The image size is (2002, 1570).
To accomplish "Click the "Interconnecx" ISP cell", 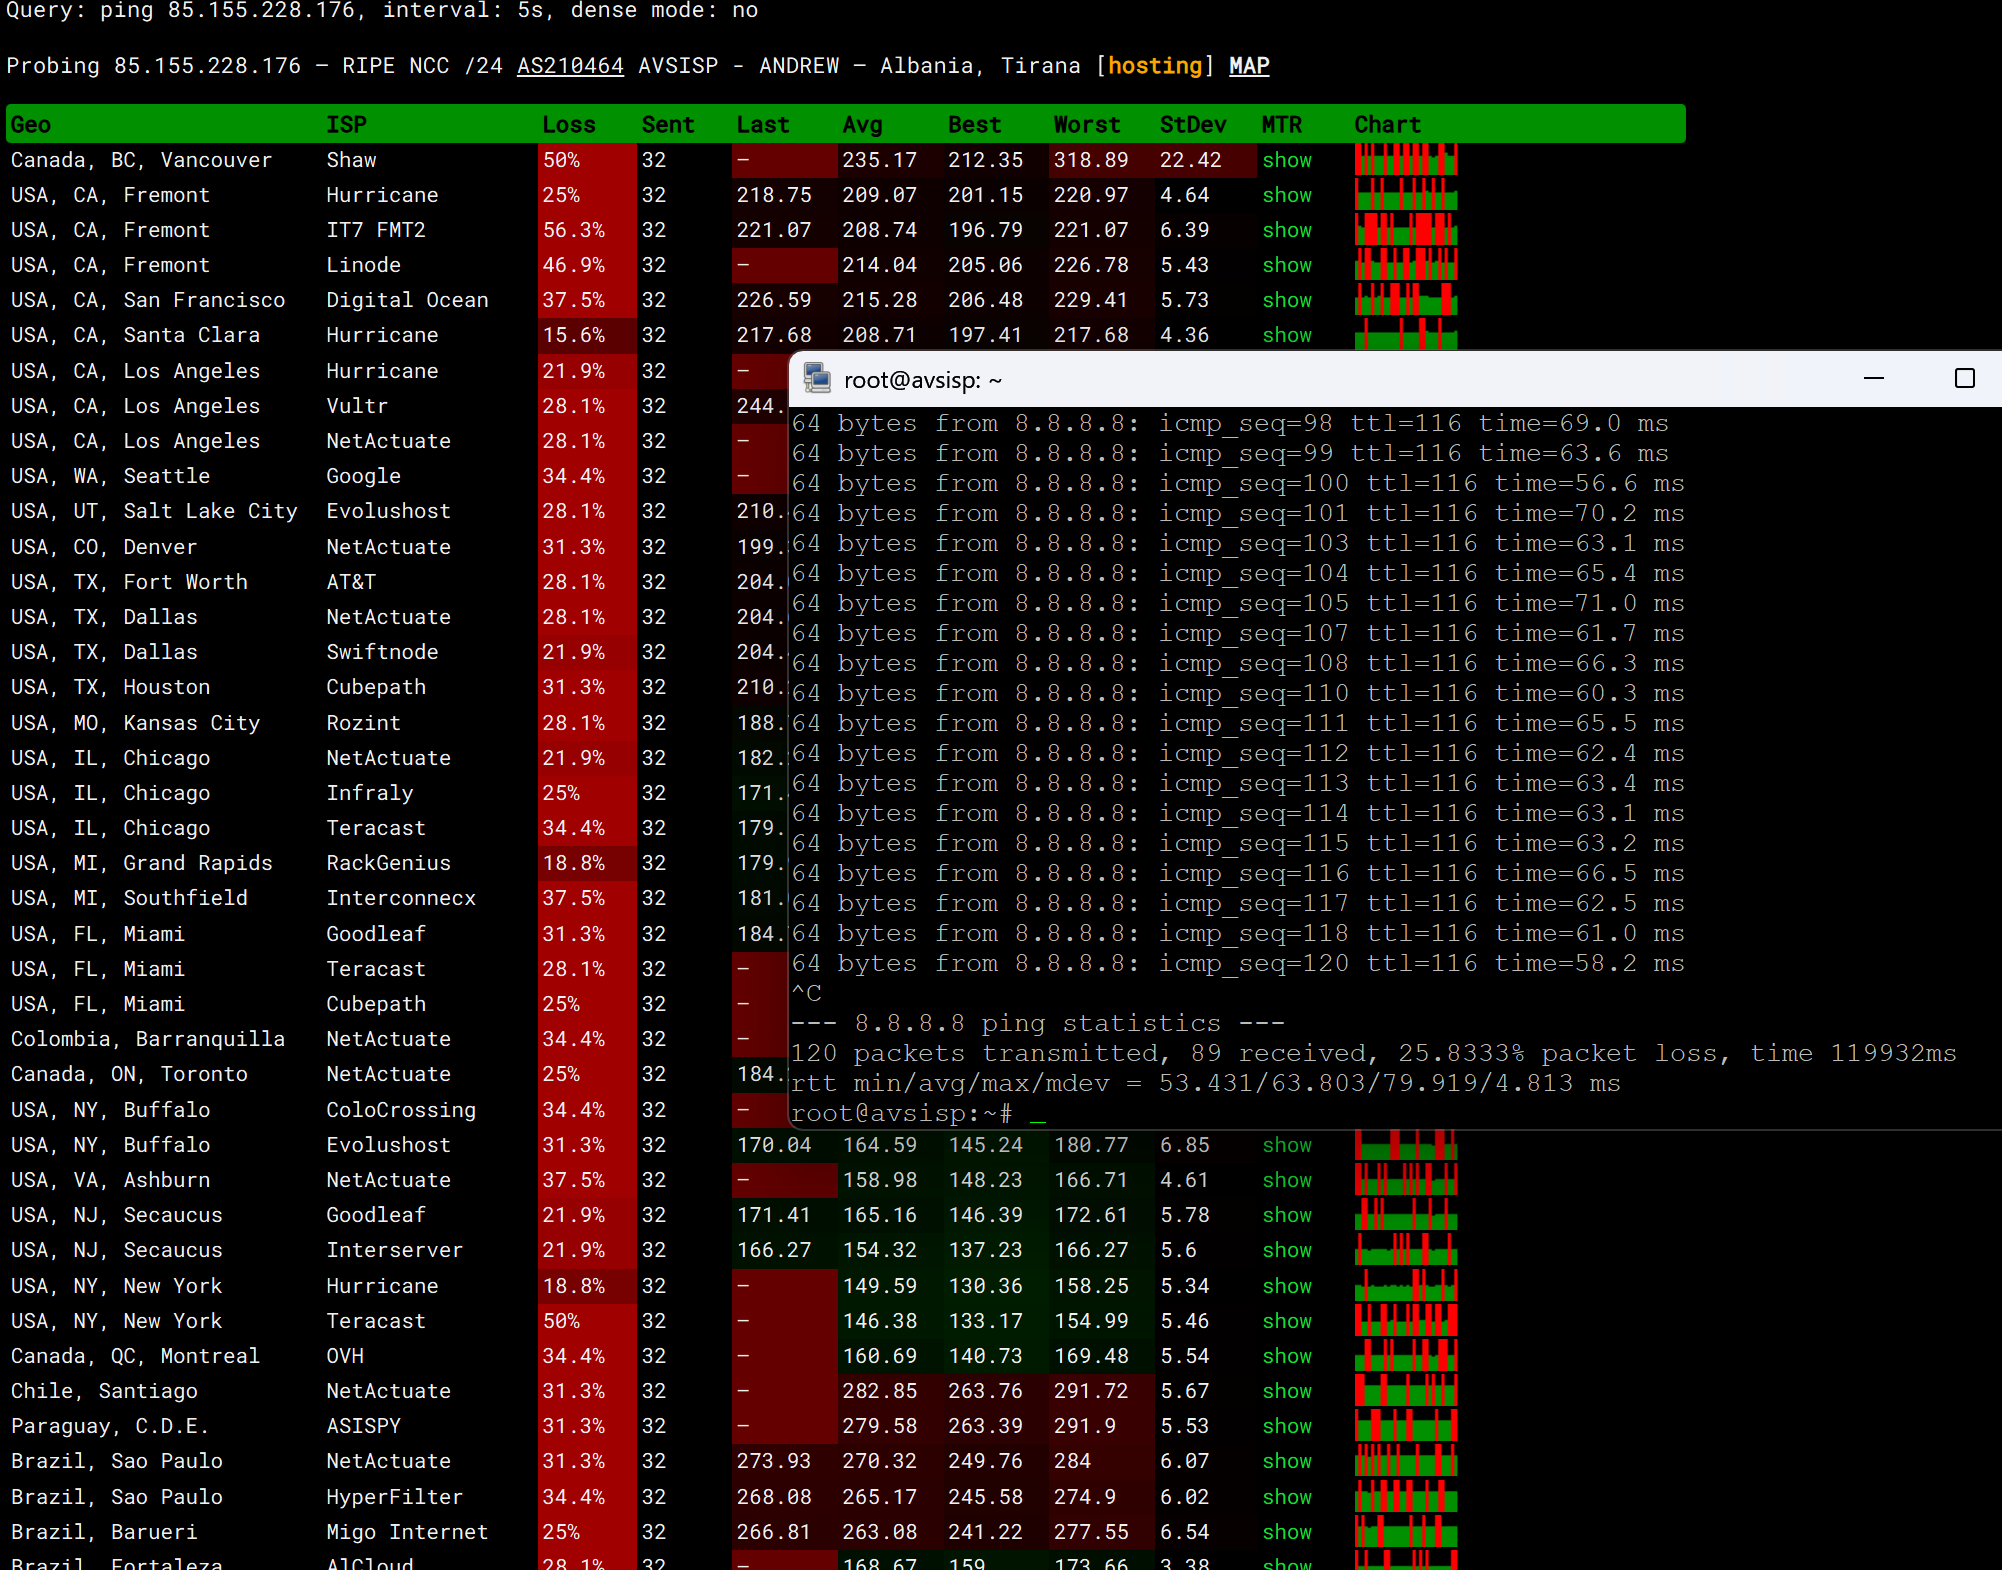I will tap(401, 898).
